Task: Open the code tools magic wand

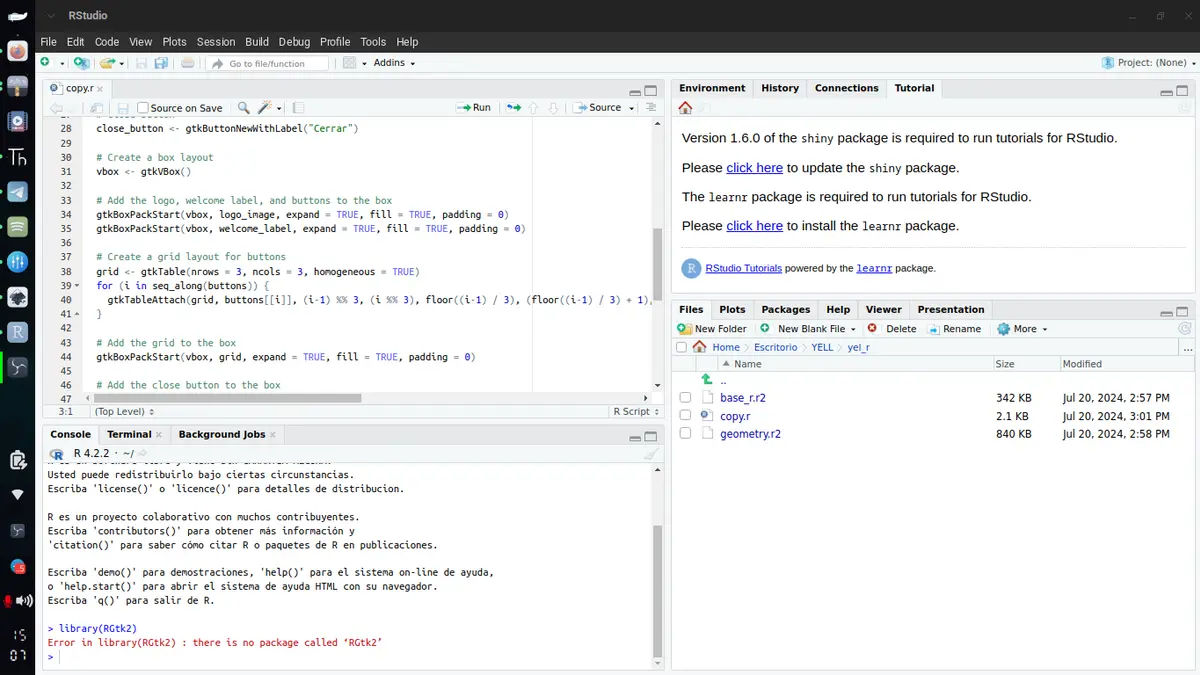Action: click(266, 108)
